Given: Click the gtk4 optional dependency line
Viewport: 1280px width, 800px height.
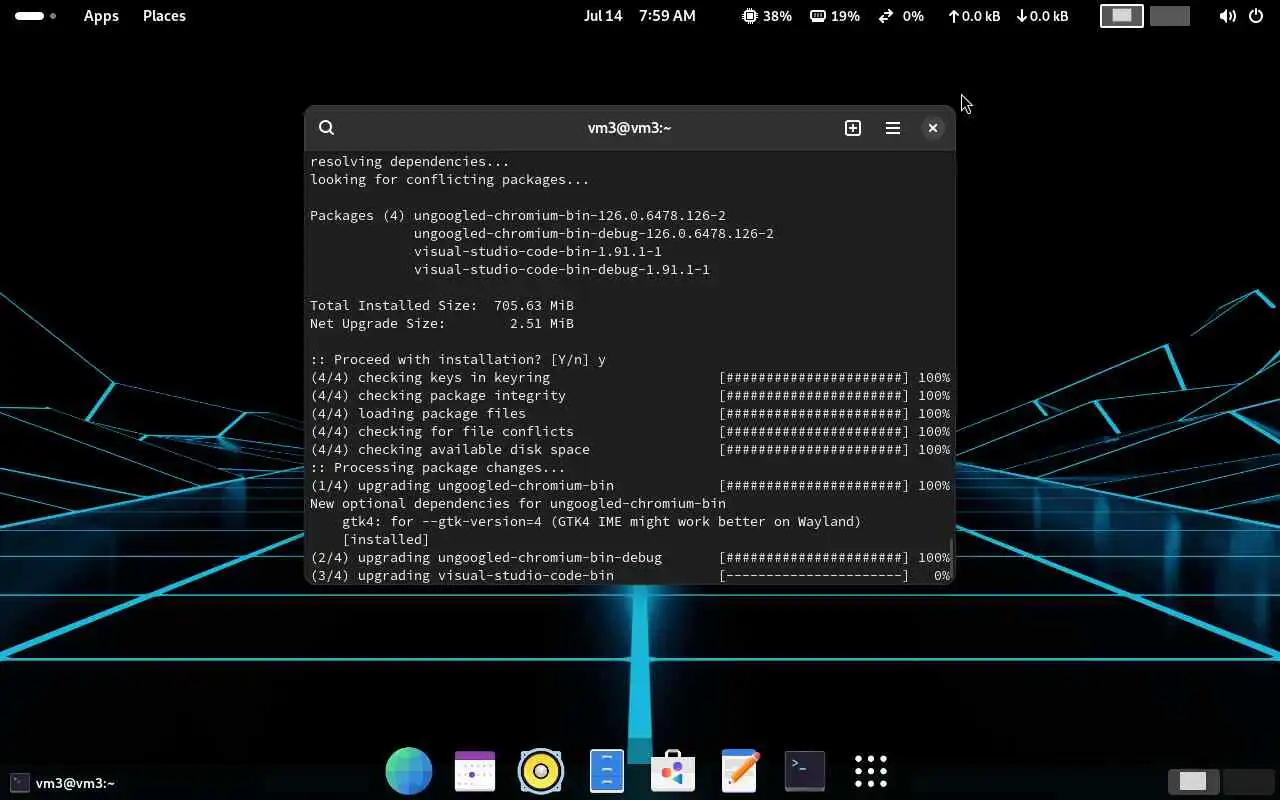Looking at the screenshot, I should [602, 522].
